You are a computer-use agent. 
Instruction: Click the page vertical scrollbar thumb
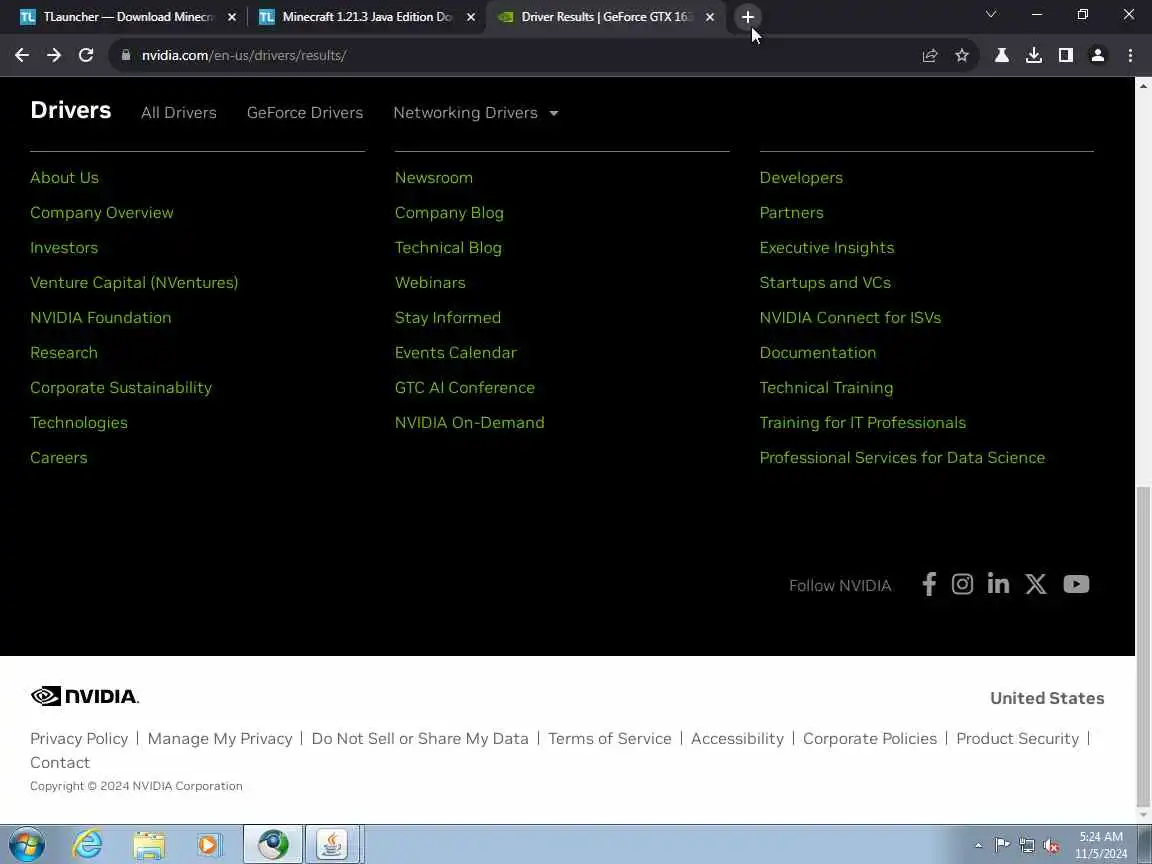pos(1143,647)
